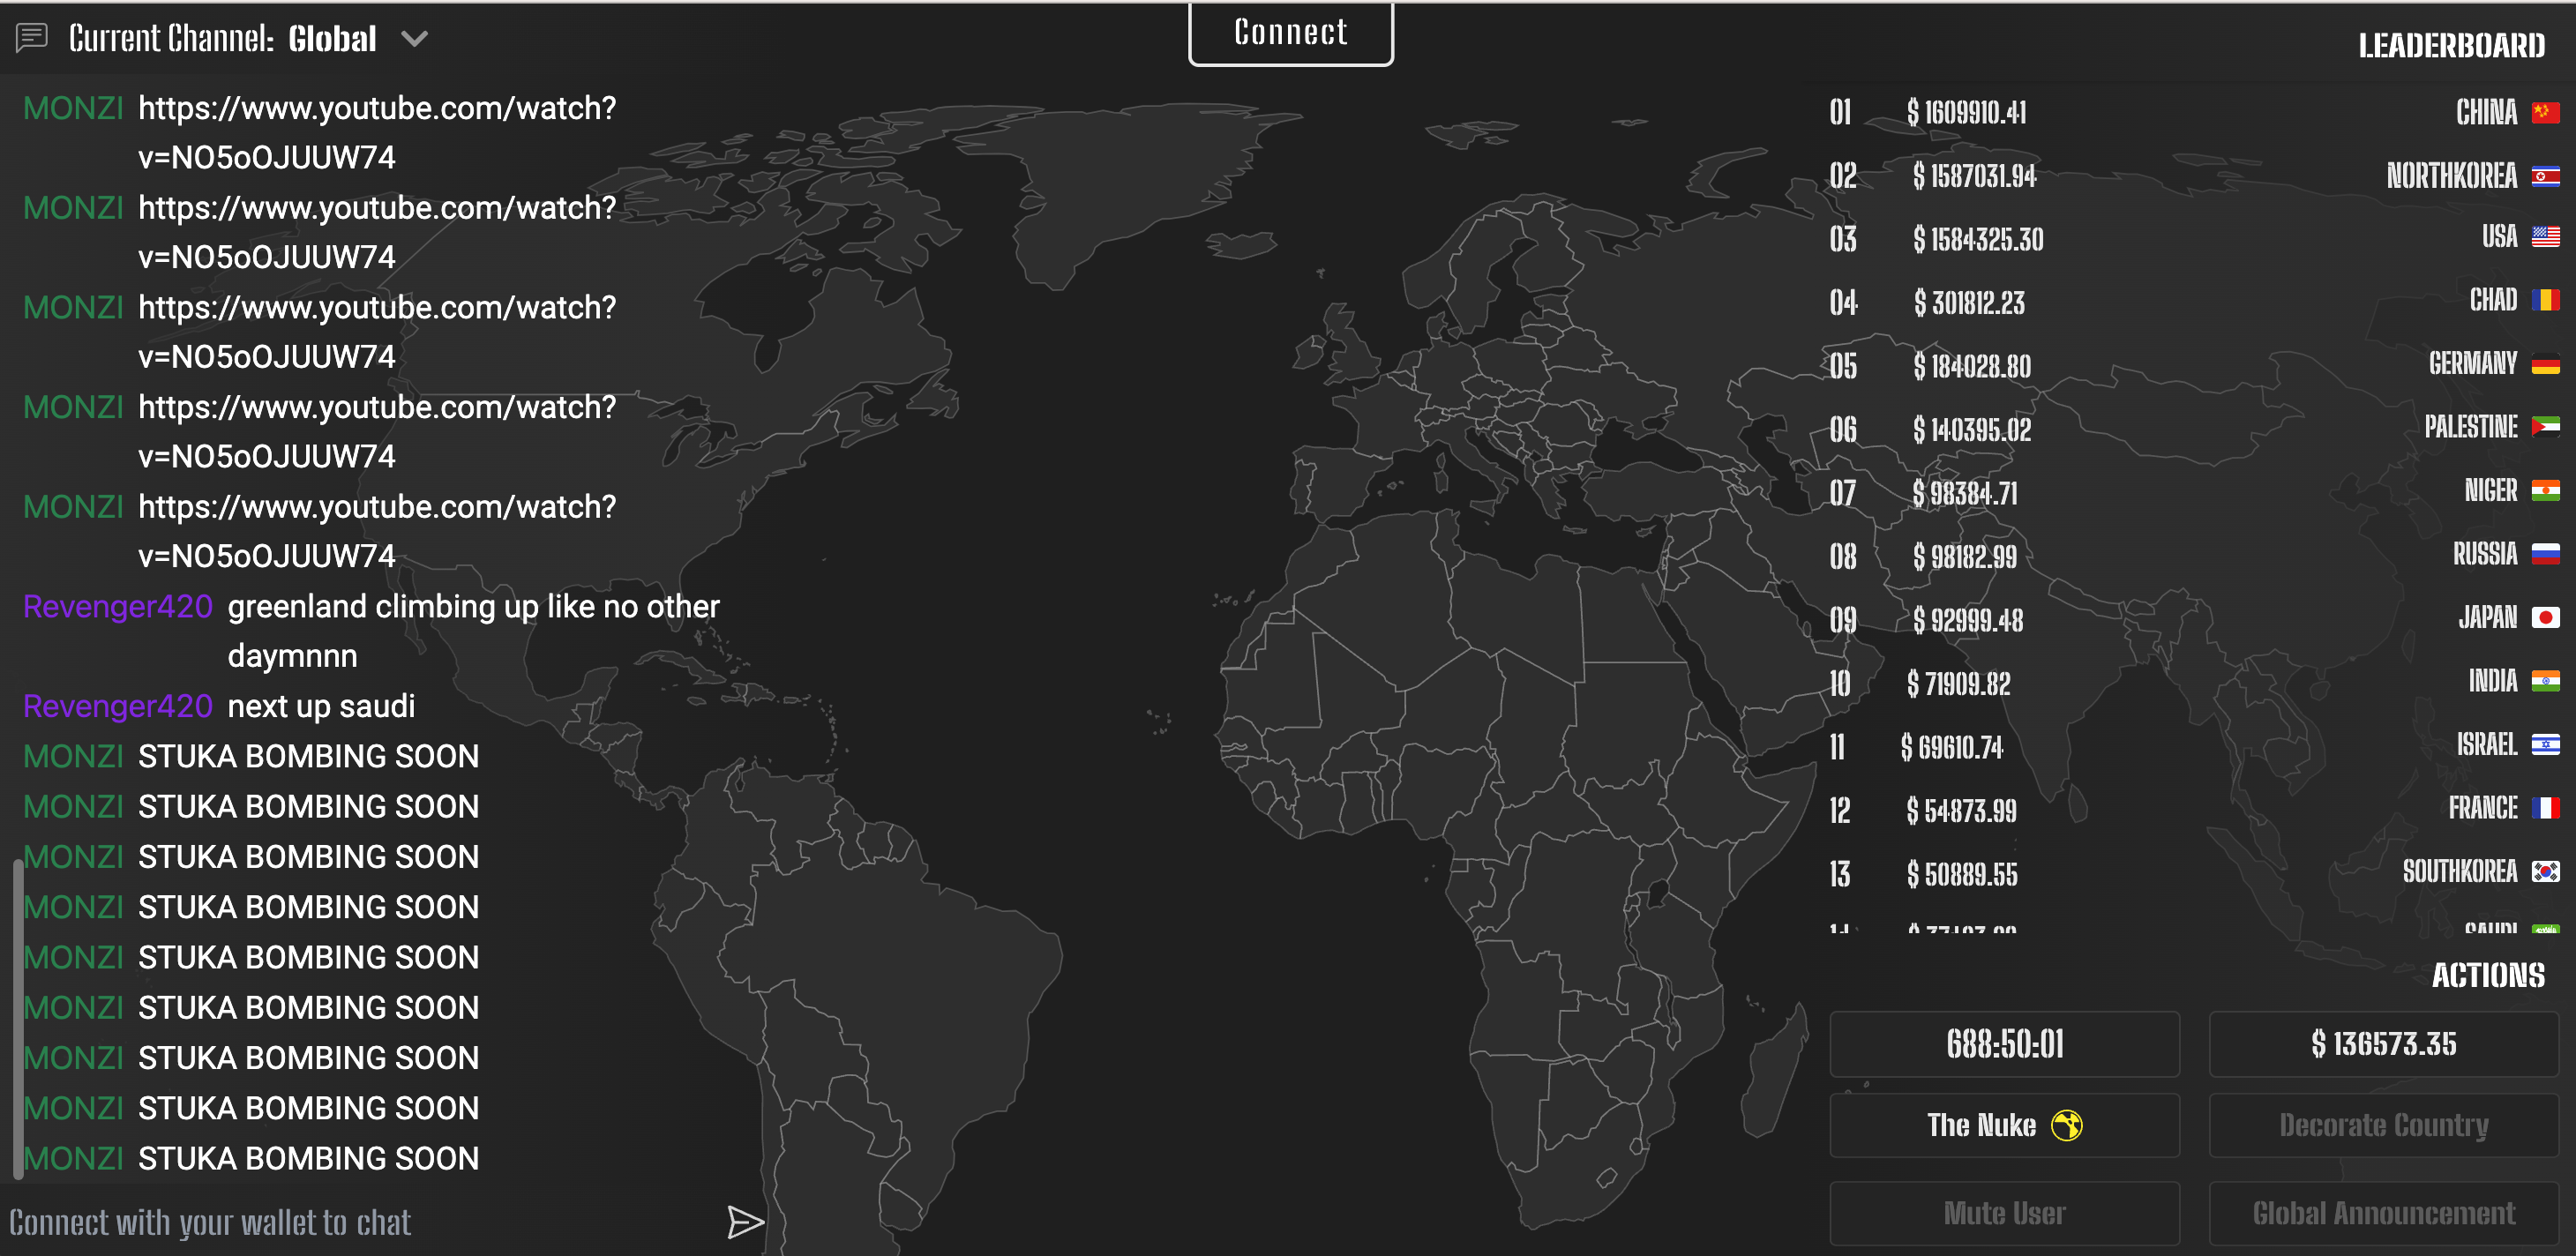Viewport: 2576px width, 1256px height.
Task: Open the first MONZI YouTube link
Action: tap(377, 108)
